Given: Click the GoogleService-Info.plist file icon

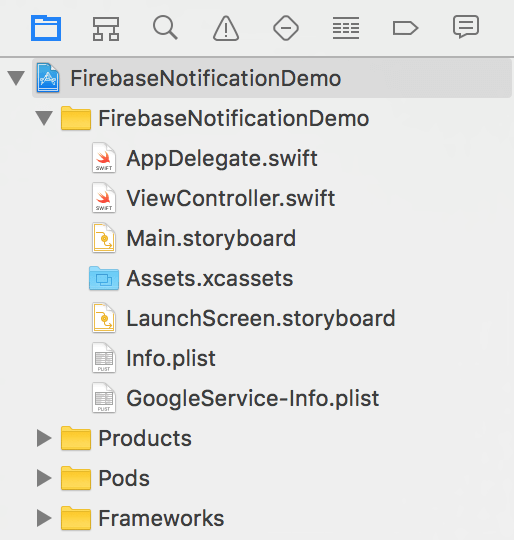Looking at the screenshot, I should tap(104, 397).
